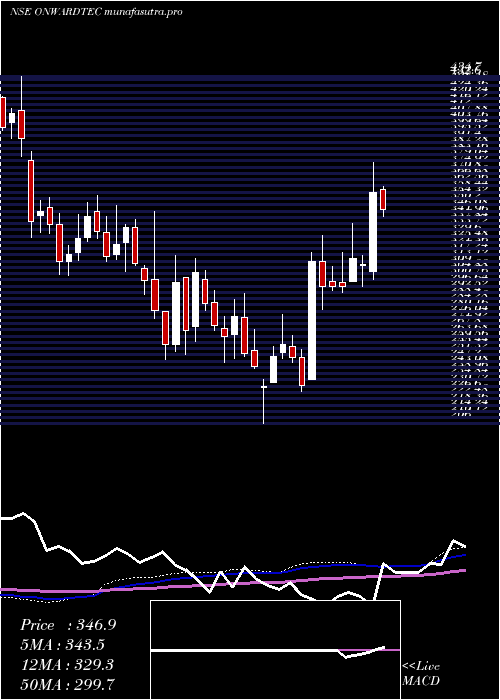Click the NSE ONWARDTEC munafasutra.pro title

96,12
